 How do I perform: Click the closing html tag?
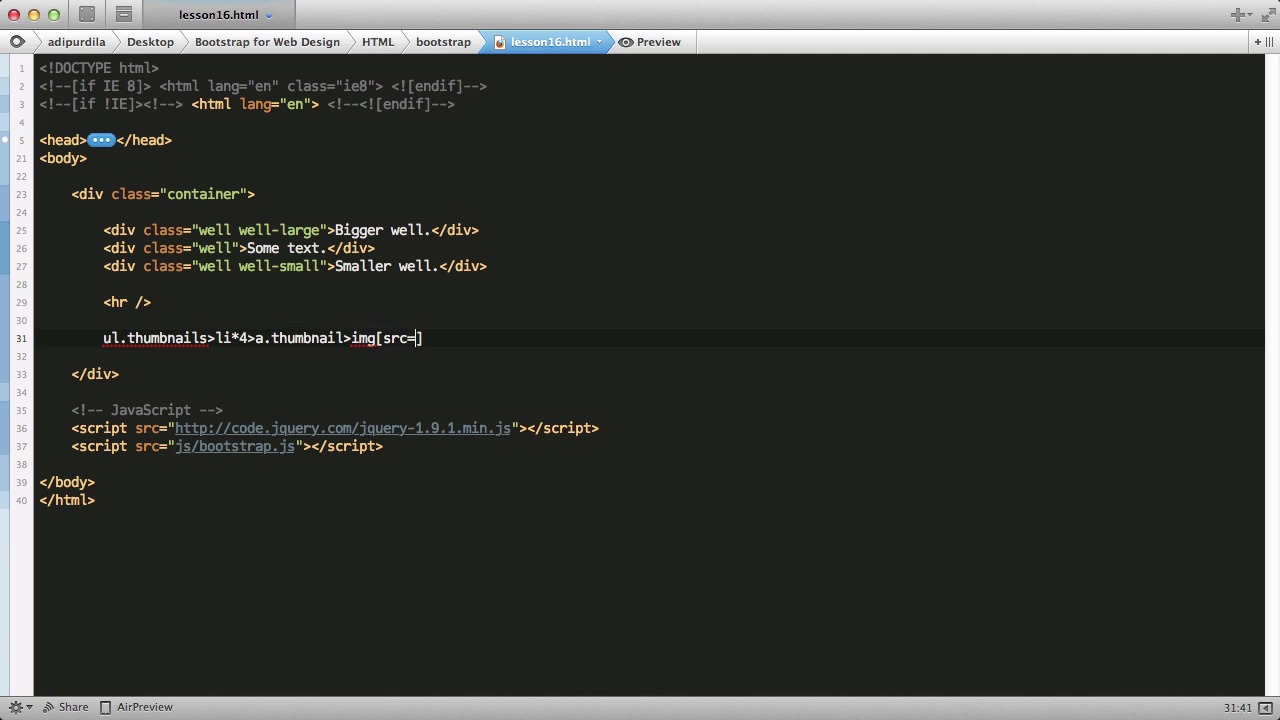click(67, 500)
